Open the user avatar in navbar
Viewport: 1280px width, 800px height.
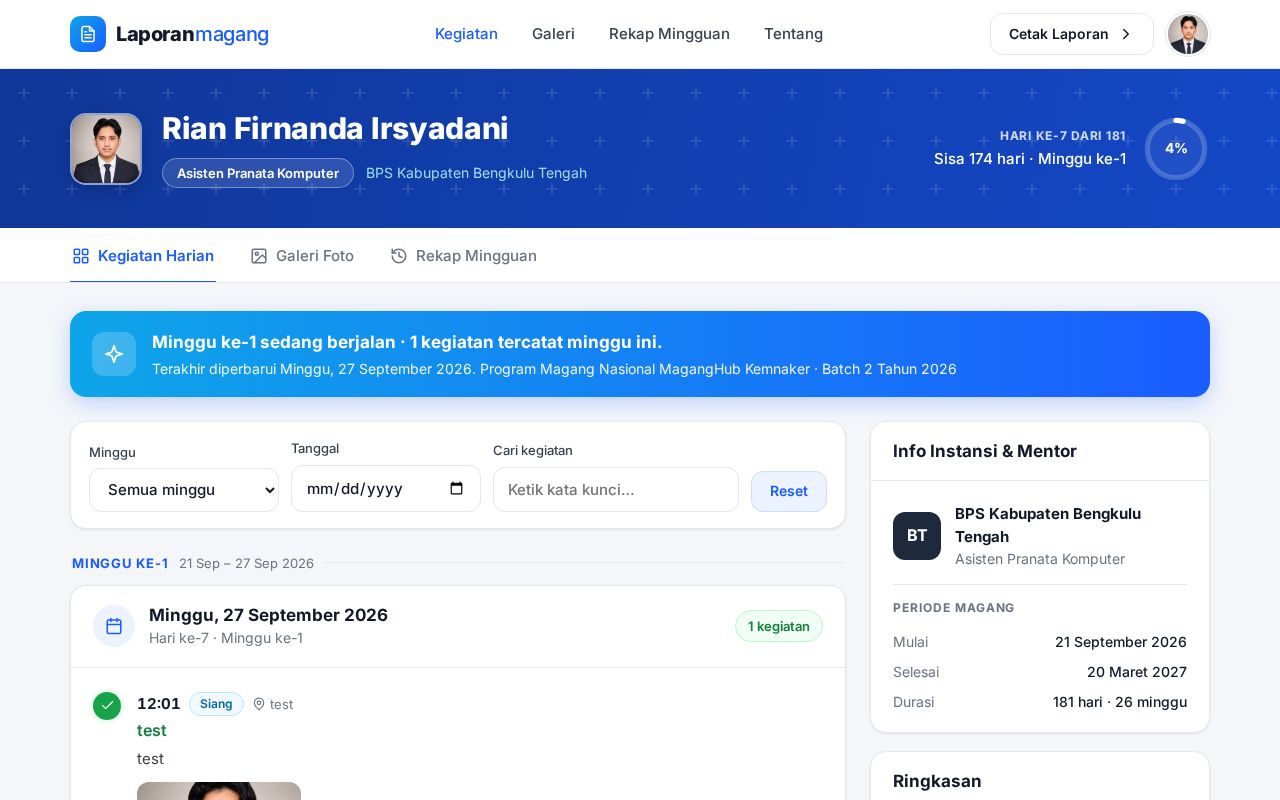click(1188, 34)
